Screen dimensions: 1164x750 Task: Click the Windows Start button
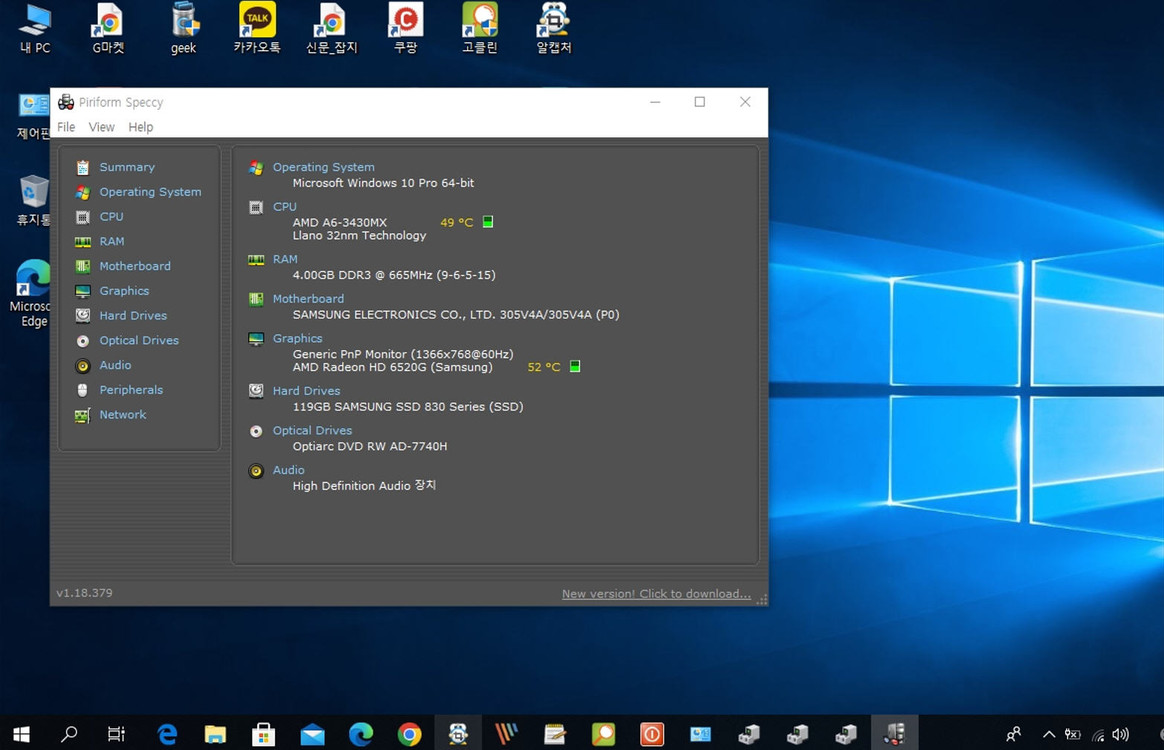point(21,734)
